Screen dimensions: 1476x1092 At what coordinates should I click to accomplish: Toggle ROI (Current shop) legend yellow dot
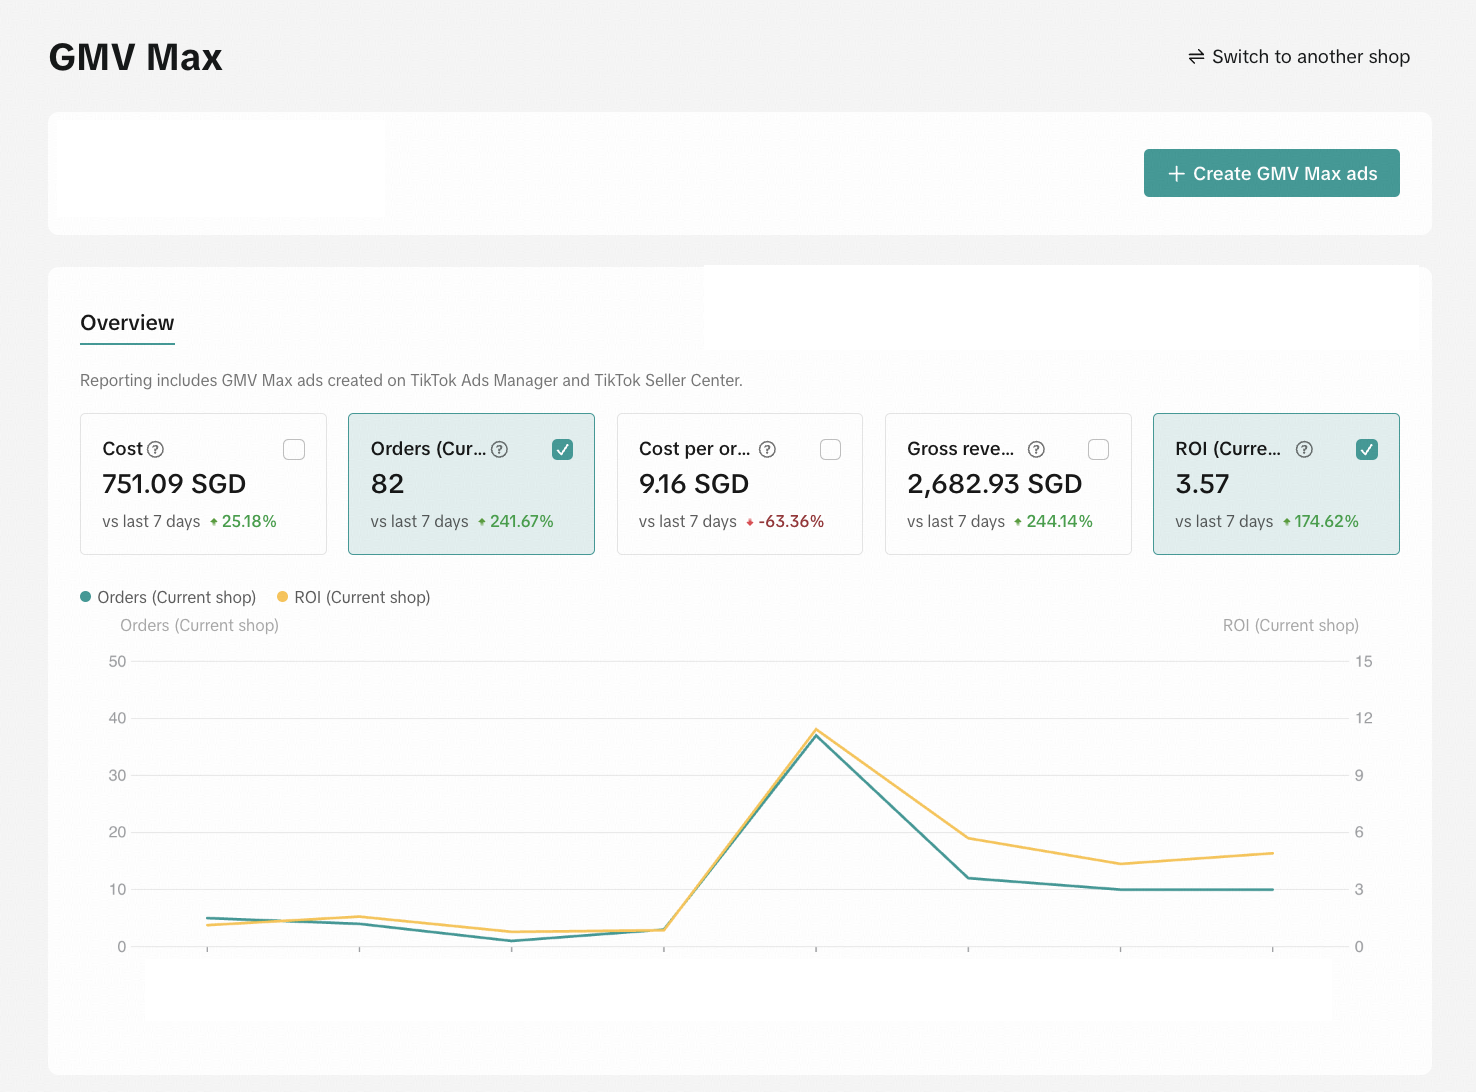pos(283,597)
